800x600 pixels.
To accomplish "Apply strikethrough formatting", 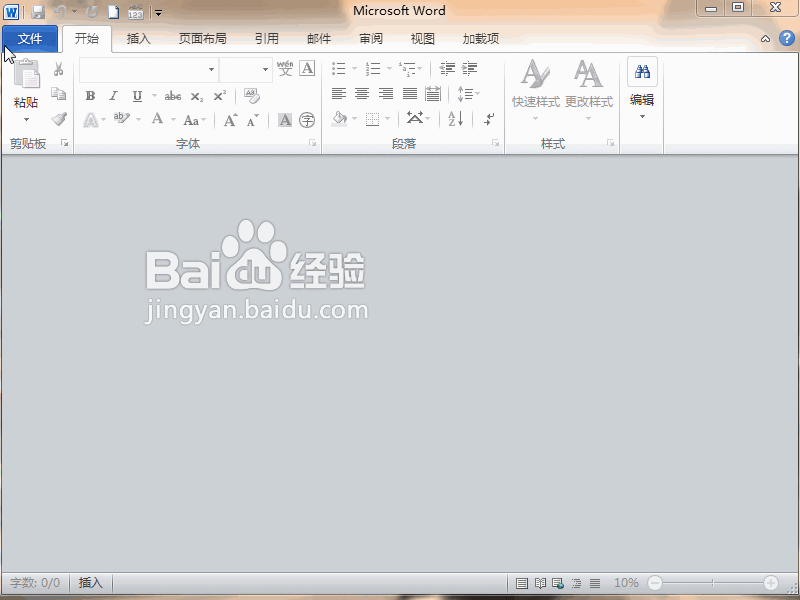I will (x=172, y=96).
